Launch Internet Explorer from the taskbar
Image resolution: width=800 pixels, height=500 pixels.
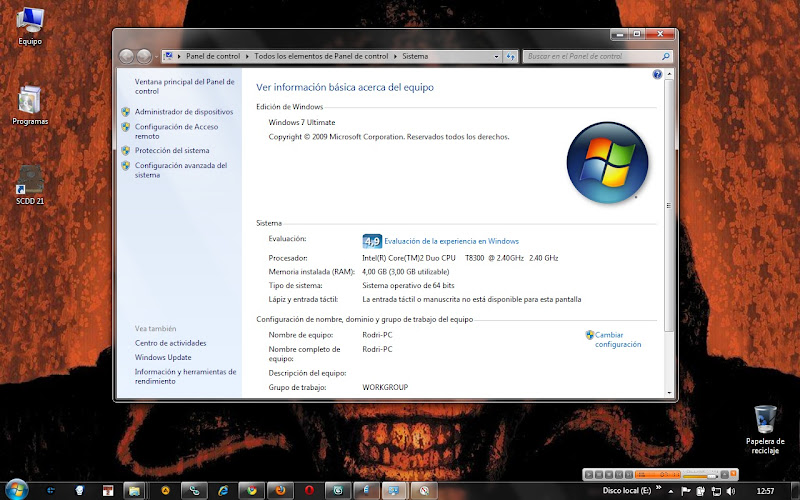point(223,491)
